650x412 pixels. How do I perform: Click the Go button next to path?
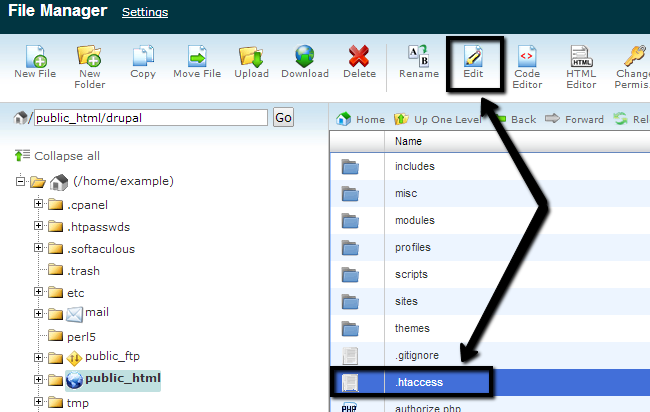tap(284, 118)
